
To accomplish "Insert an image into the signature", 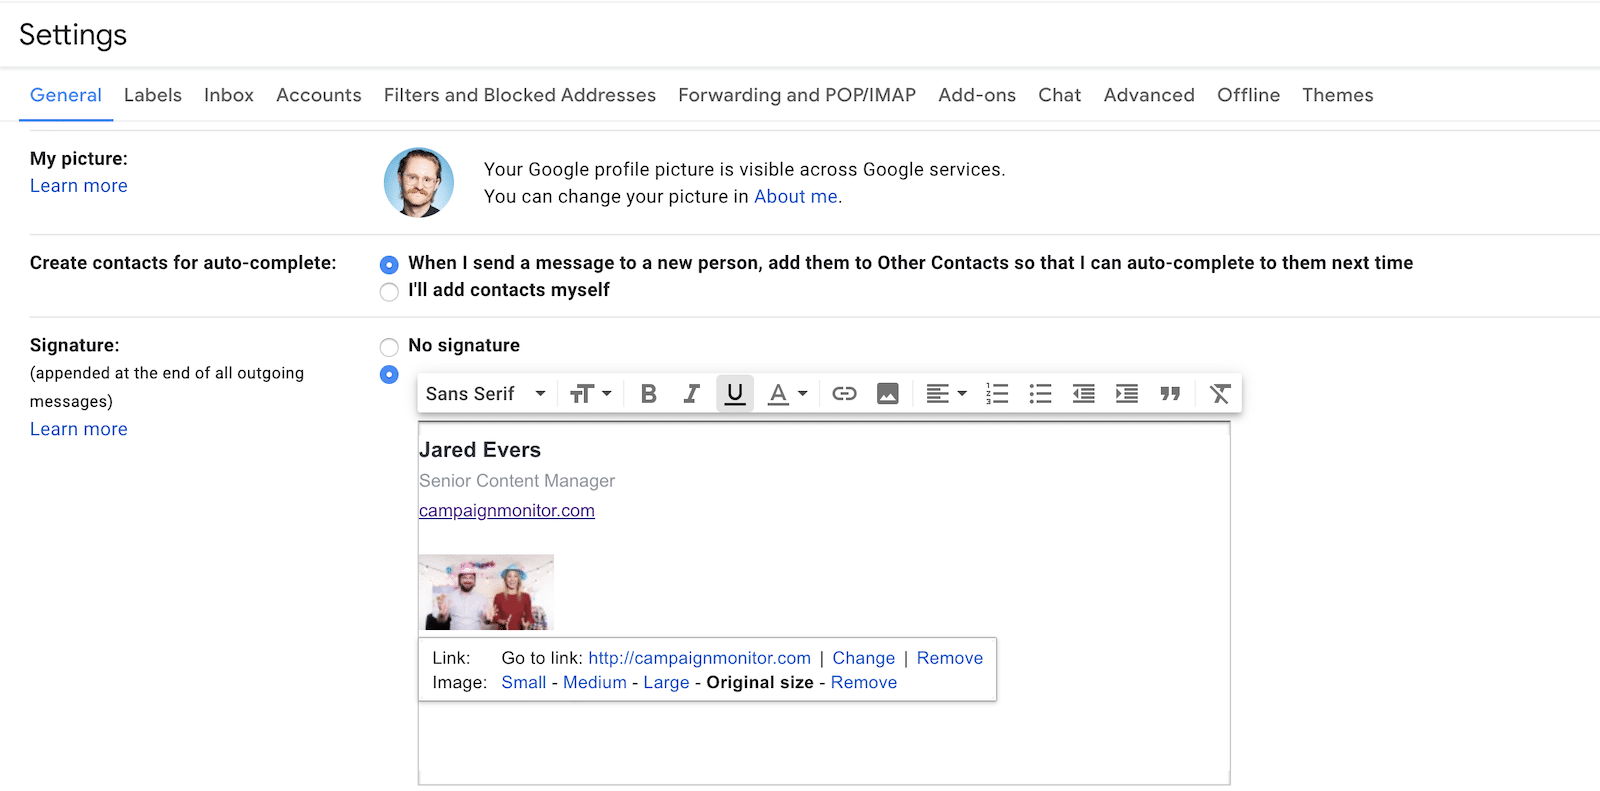I will pos(887,394).
